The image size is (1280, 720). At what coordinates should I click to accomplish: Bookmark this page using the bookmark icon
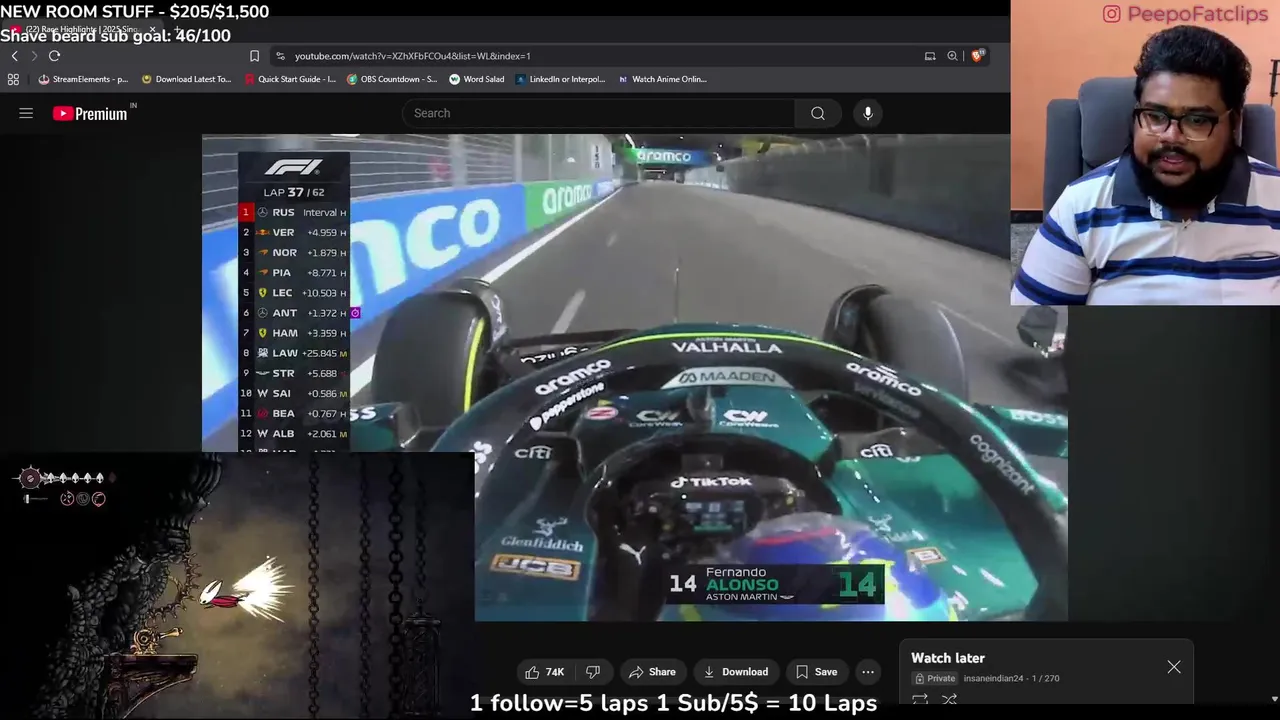click(254, 56)
